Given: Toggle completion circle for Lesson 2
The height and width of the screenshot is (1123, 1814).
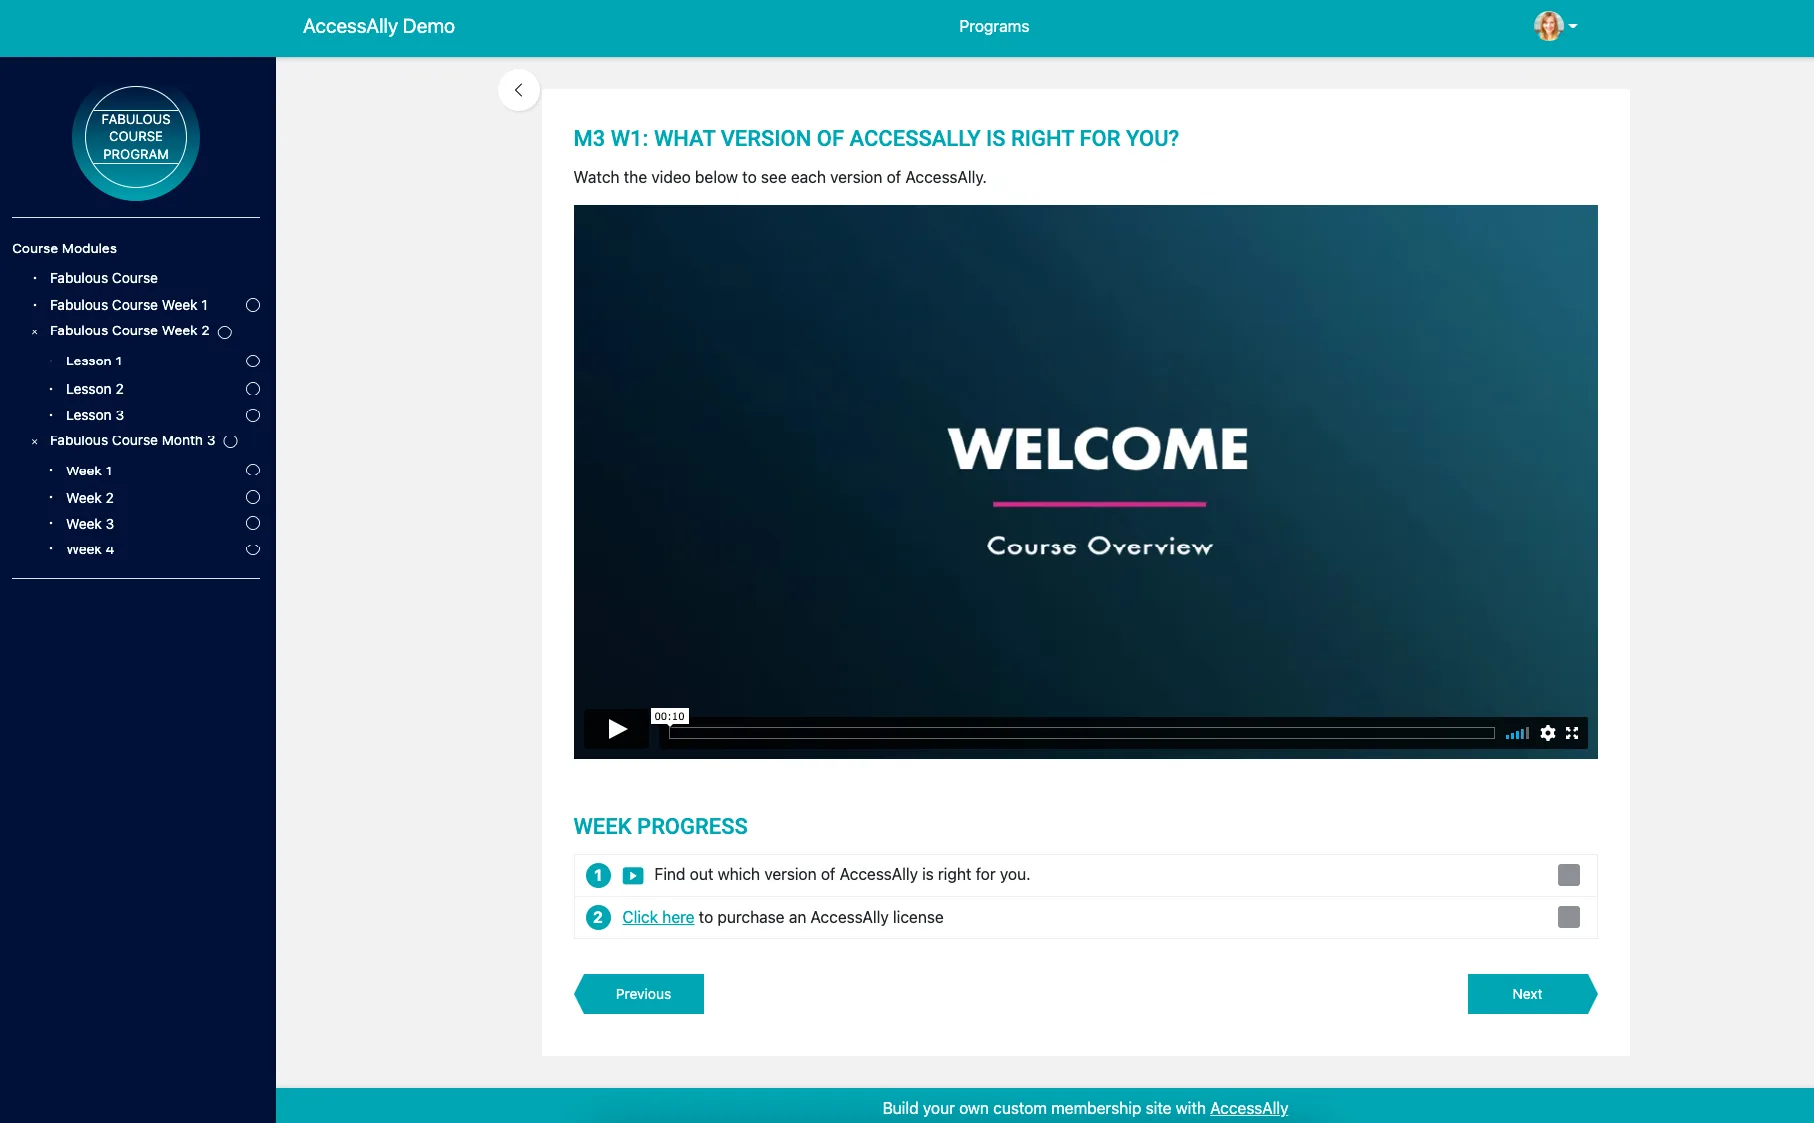Looking at the screenshot, I should pyautogui.click(x=253, y=389).
